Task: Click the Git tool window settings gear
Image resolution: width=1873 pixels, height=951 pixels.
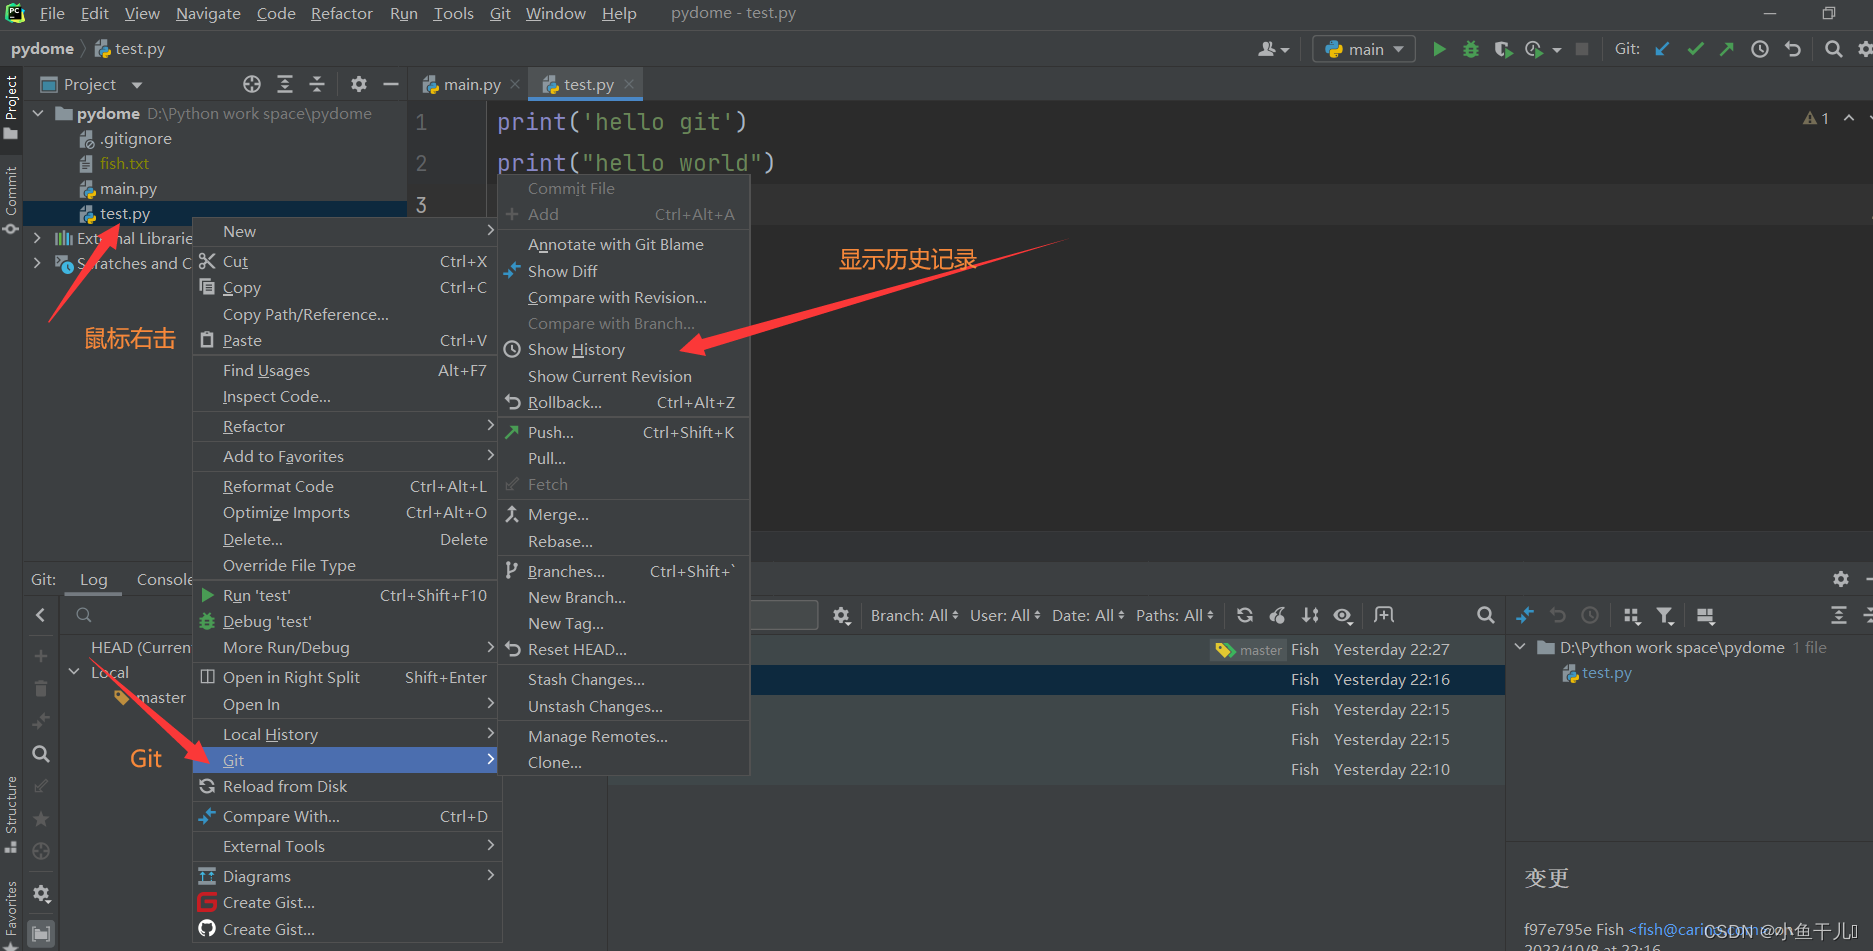Action: pyautogui.click(x=1841, y=578)
